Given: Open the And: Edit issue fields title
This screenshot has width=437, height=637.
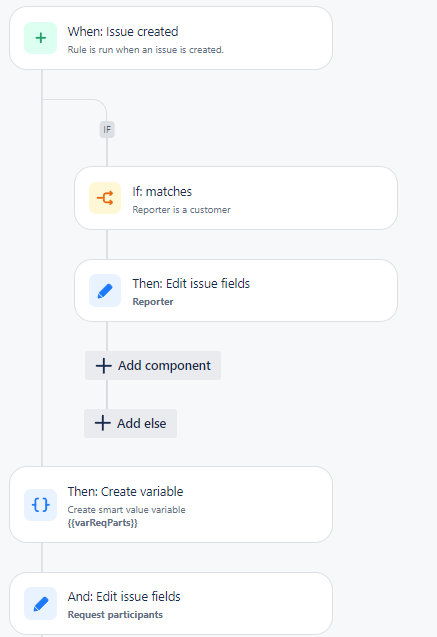Looking at the screenshot, I should (124, 596).
